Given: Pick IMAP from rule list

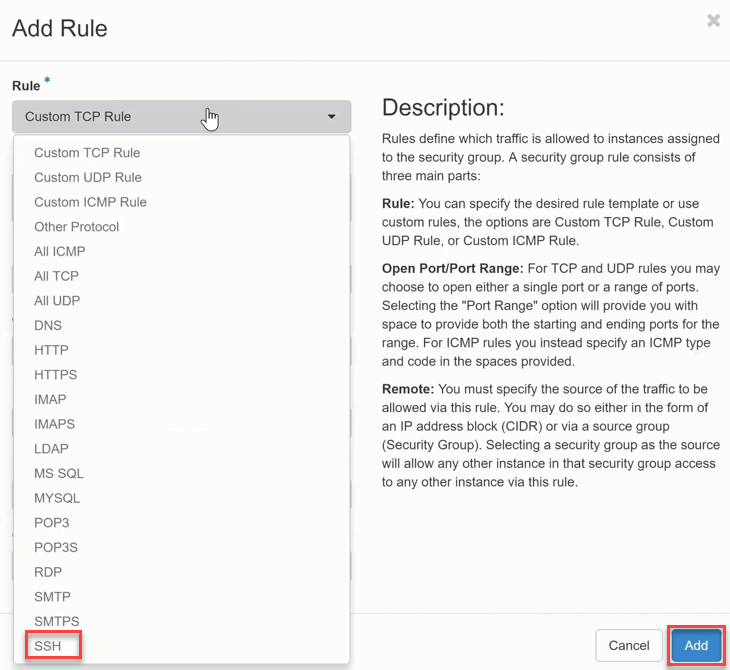Looking at the screenshot, I should pos(50,400).
